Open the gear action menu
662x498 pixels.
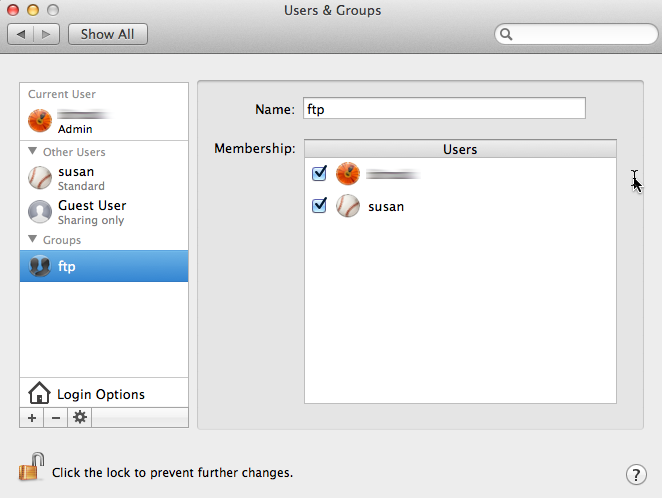pos(80,418)
